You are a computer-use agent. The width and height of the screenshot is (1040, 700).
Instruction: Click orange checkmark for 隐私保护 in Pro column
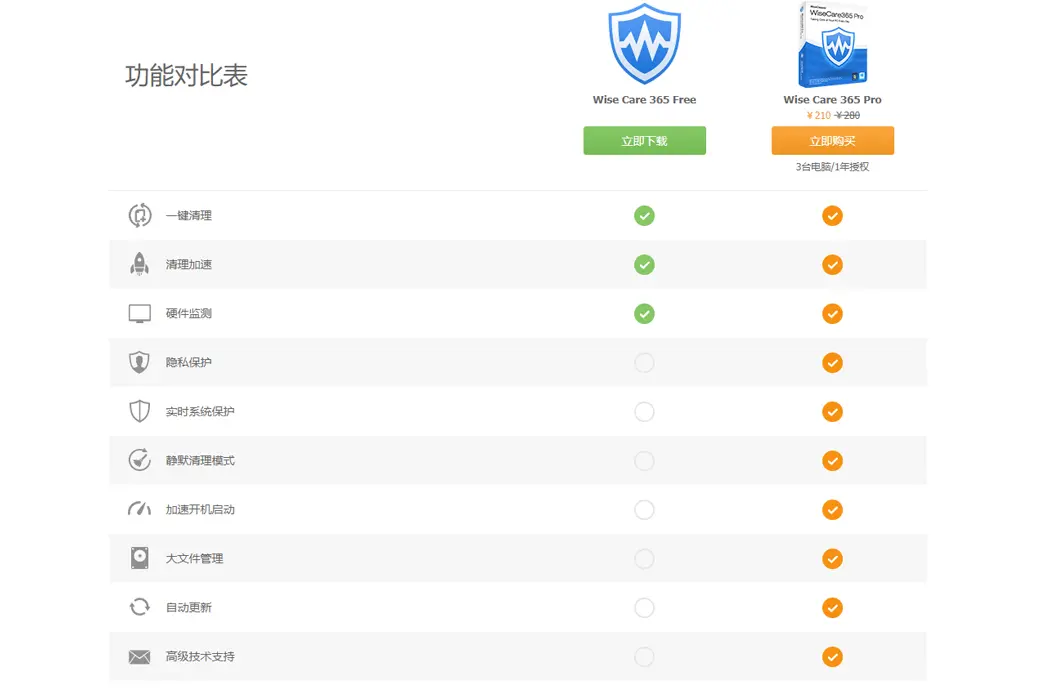(832, 363)
